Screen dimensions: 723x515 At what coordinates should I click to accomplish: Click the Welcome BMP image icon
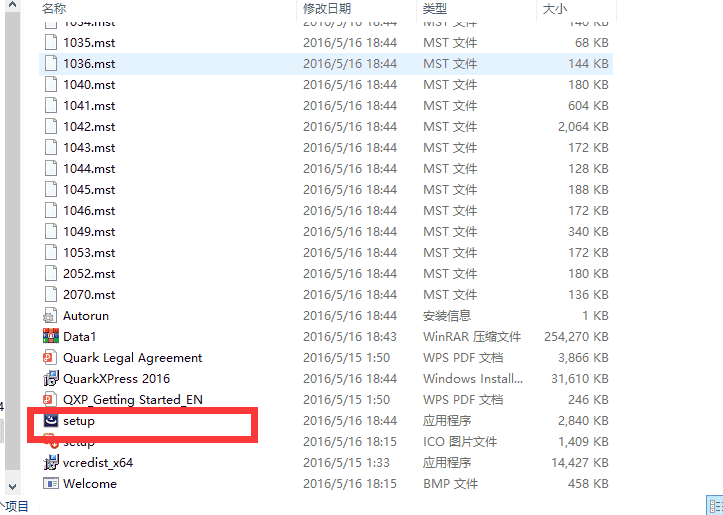(51, 483)
